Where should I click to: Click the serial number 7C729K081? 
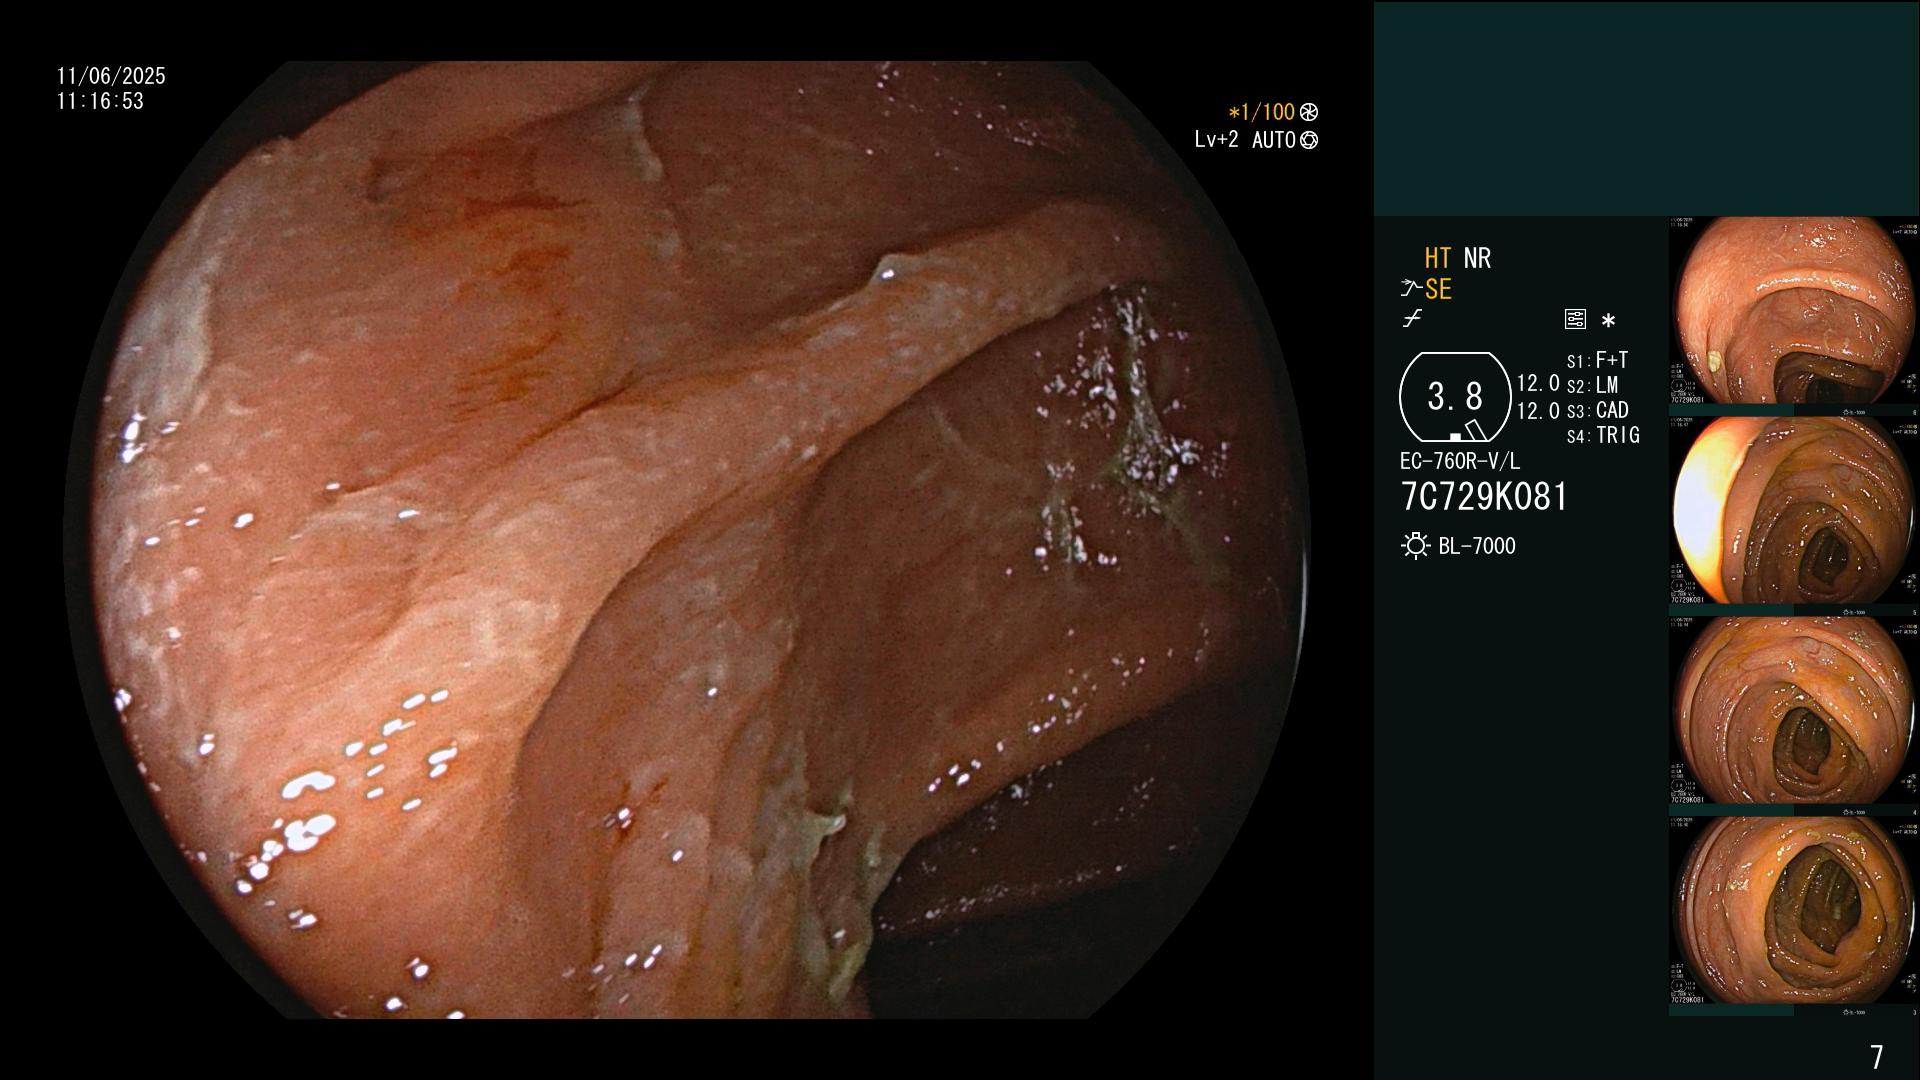1484,497
